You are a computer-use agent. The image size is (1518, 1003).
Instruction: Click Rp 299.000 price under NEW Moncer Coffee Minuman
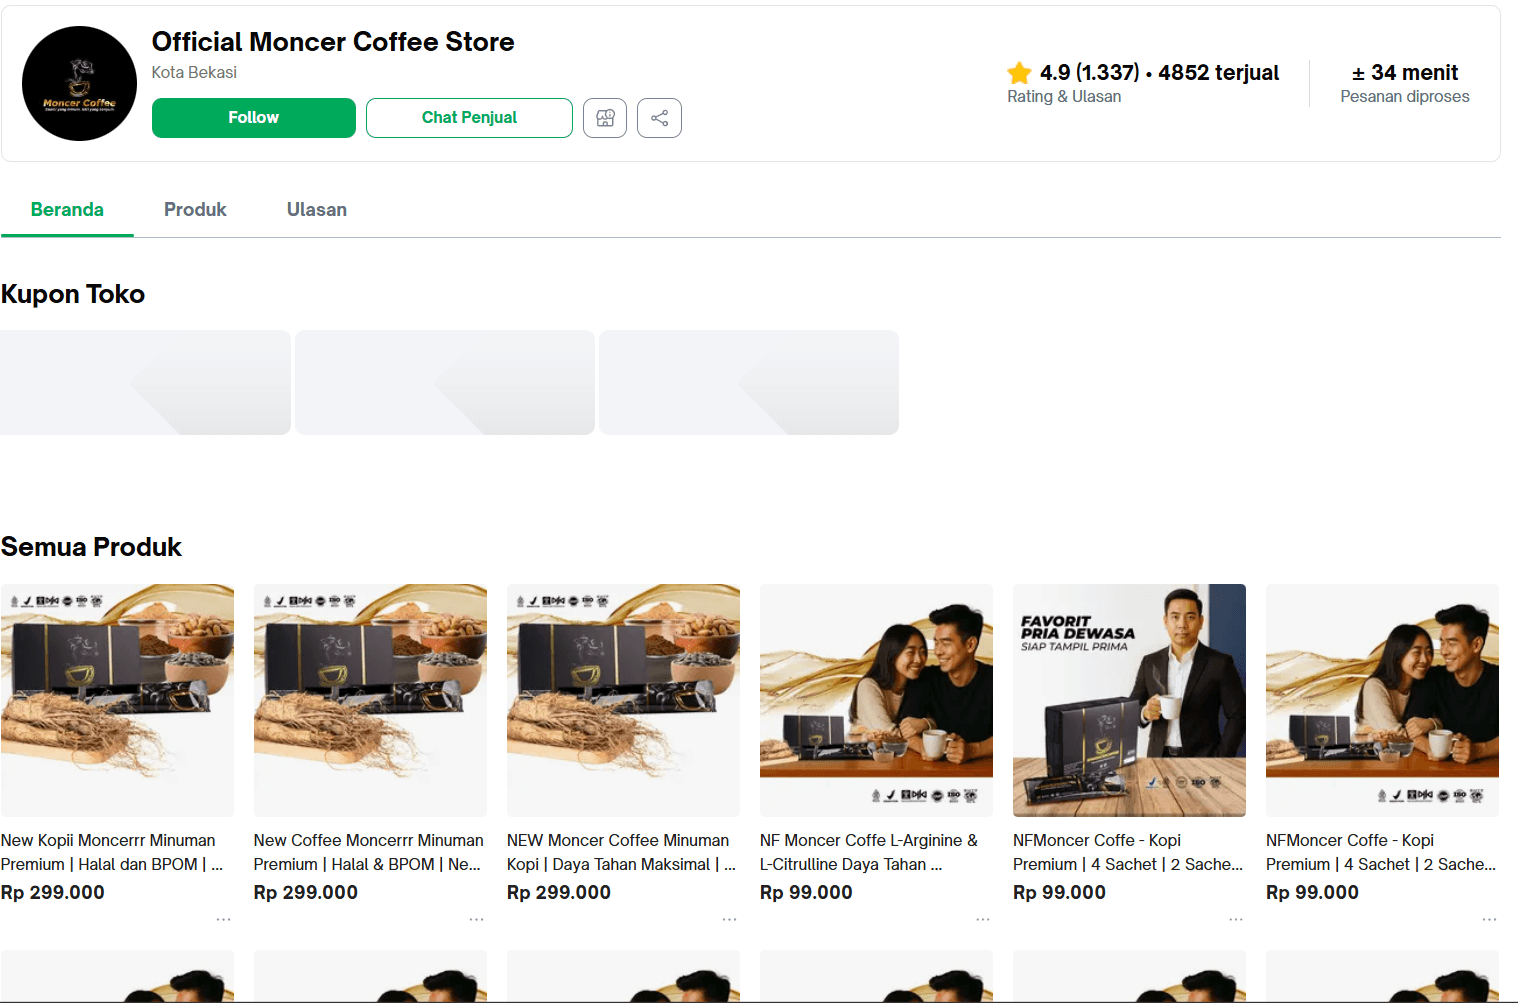coord(559,893)
